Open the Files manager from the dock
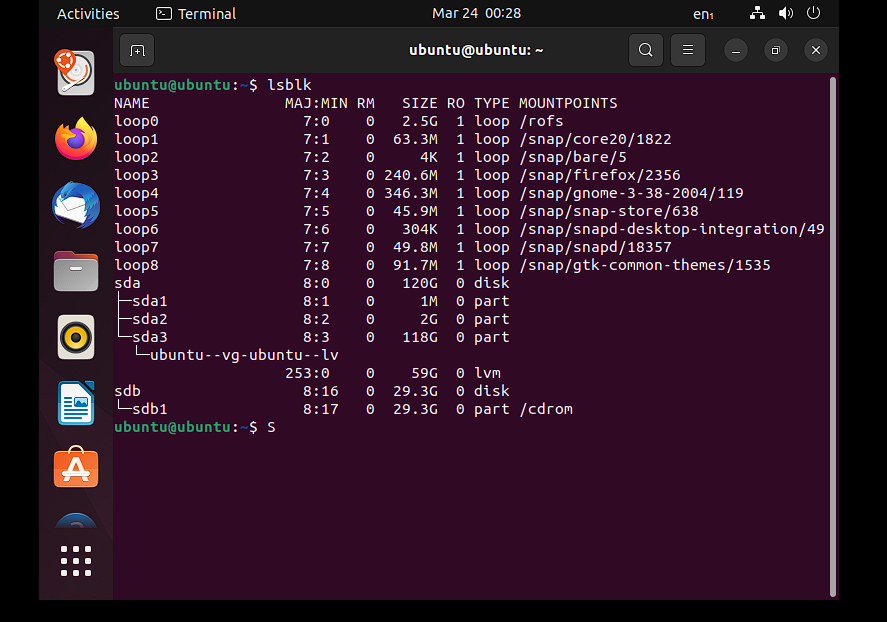Image resolution: width=887 pixels, height=622 pixels. [x=76, y=271]
